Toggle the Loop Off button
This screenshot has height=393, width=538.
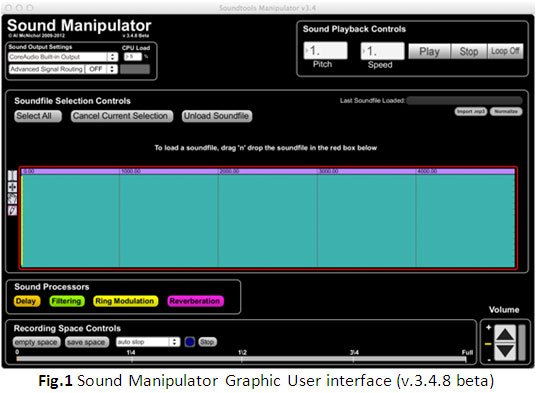[x=505, y=51]
